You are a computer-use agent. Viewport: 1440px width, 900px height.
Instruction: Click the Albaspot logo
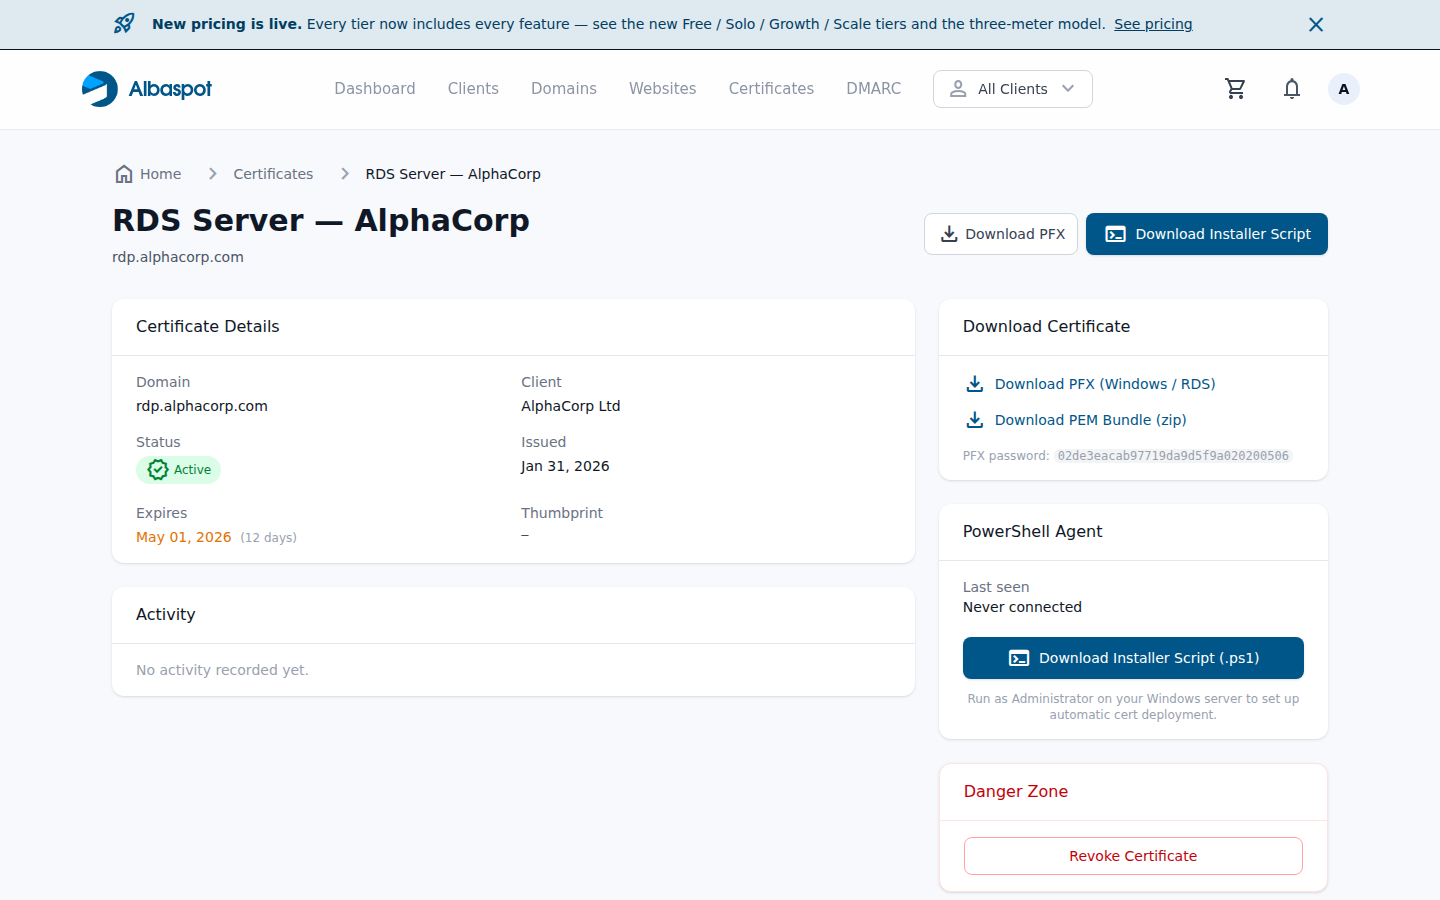tap(147, 89)
